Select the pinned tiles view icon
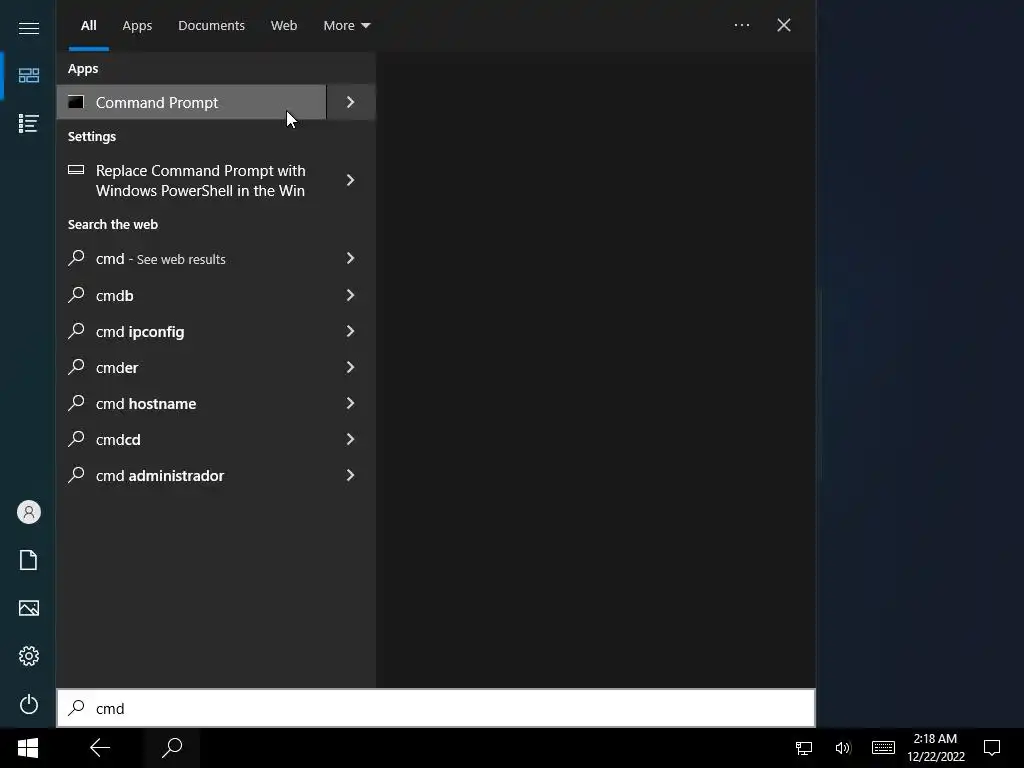 29,75
